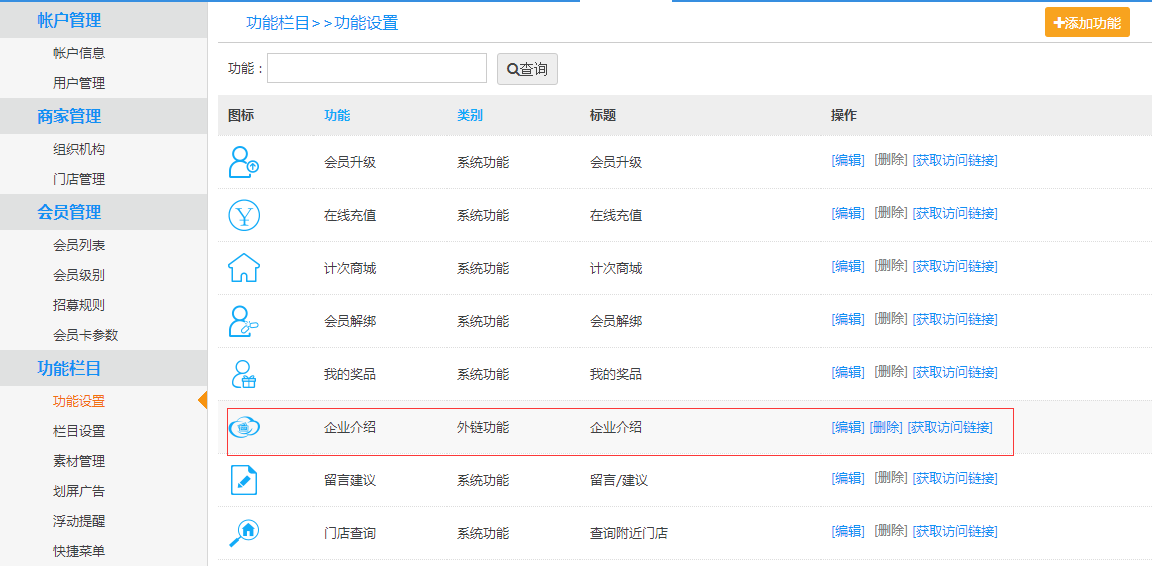The image size is (1152, 566).
Task: Select 功能设置 in the sidebar
Action: (79, 401)
